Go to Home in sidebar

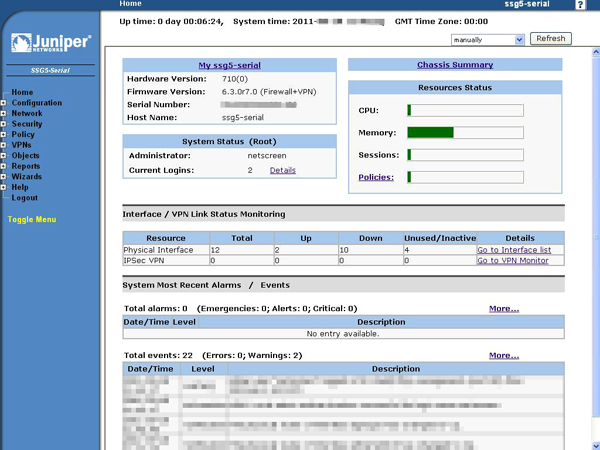[22, 92]
